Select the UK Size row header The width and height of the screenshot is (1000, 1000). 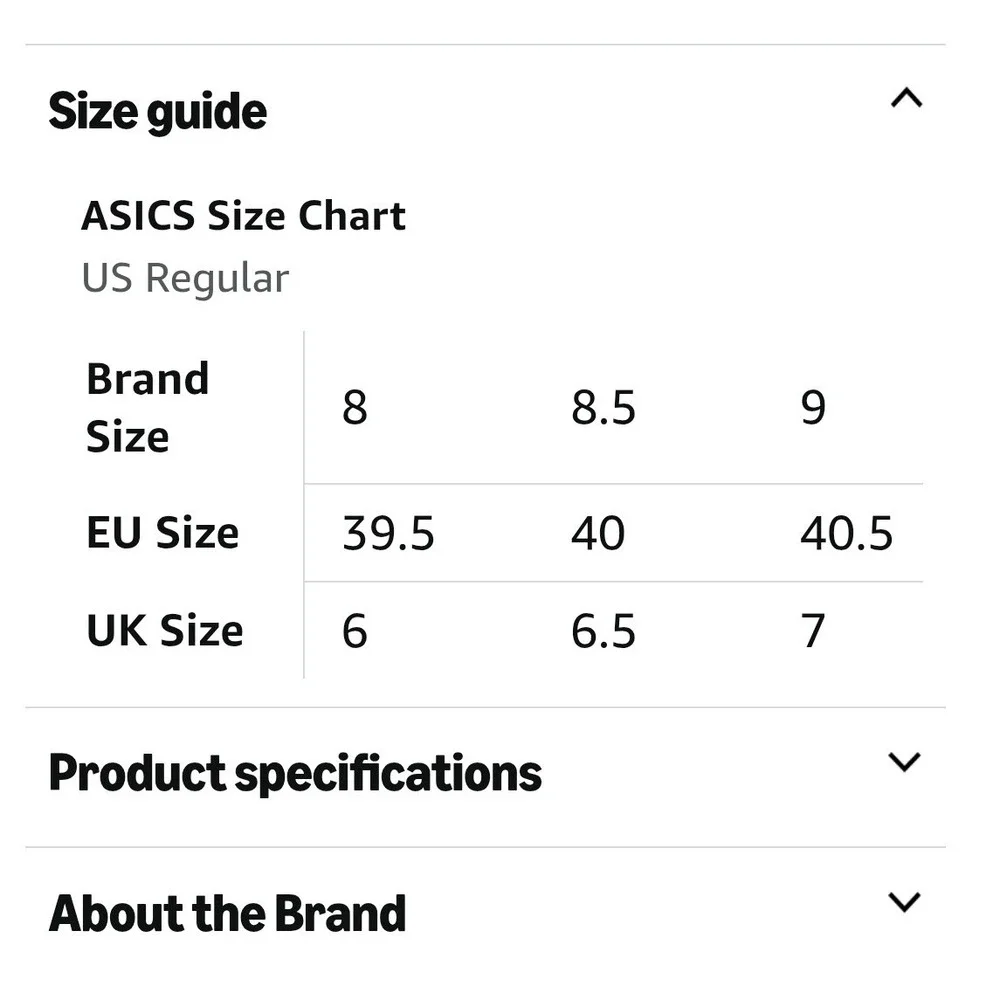(165, 631)
